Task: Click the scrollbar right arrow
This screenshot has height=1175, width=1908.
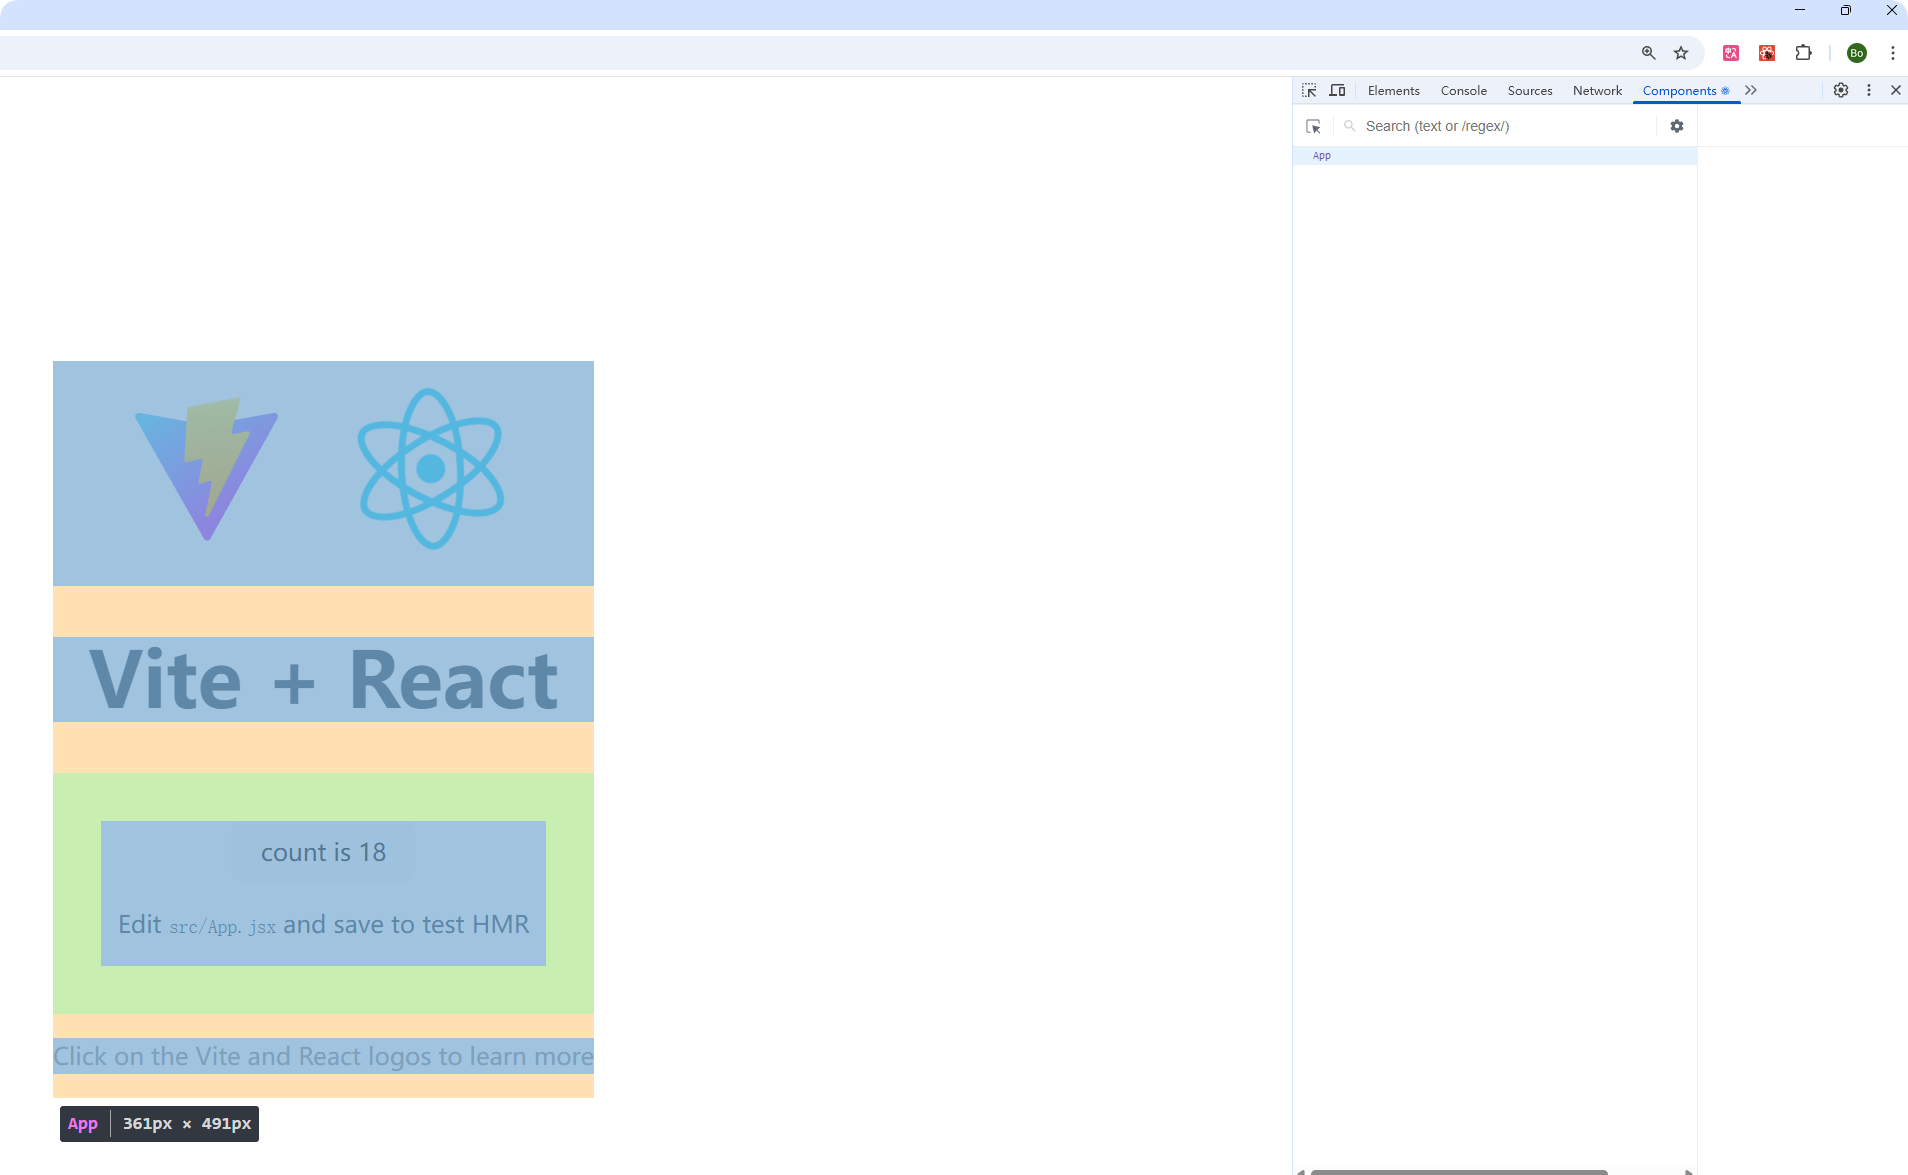Action: 1689,1171
